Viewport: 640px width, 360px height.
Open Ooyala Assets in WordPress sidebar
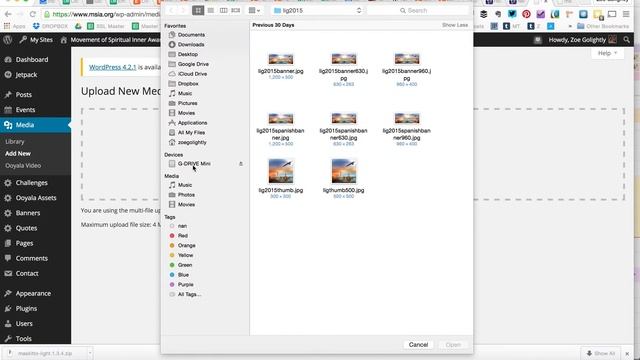[36, 198]
